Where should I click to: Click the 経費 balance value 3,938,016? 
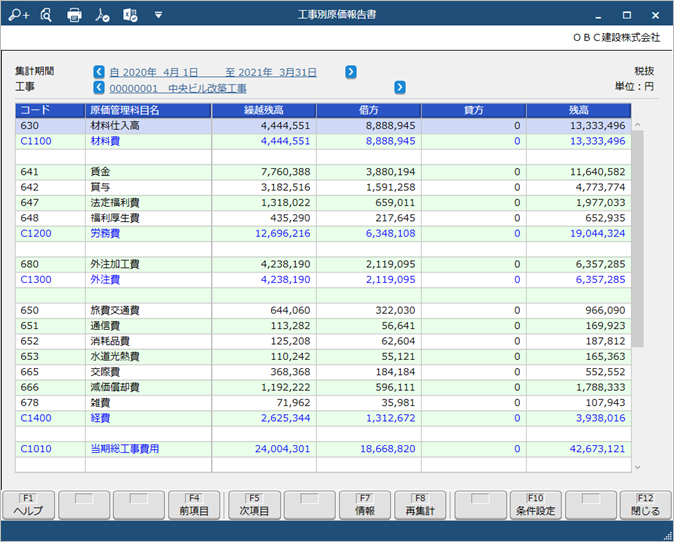coord(600,418)
